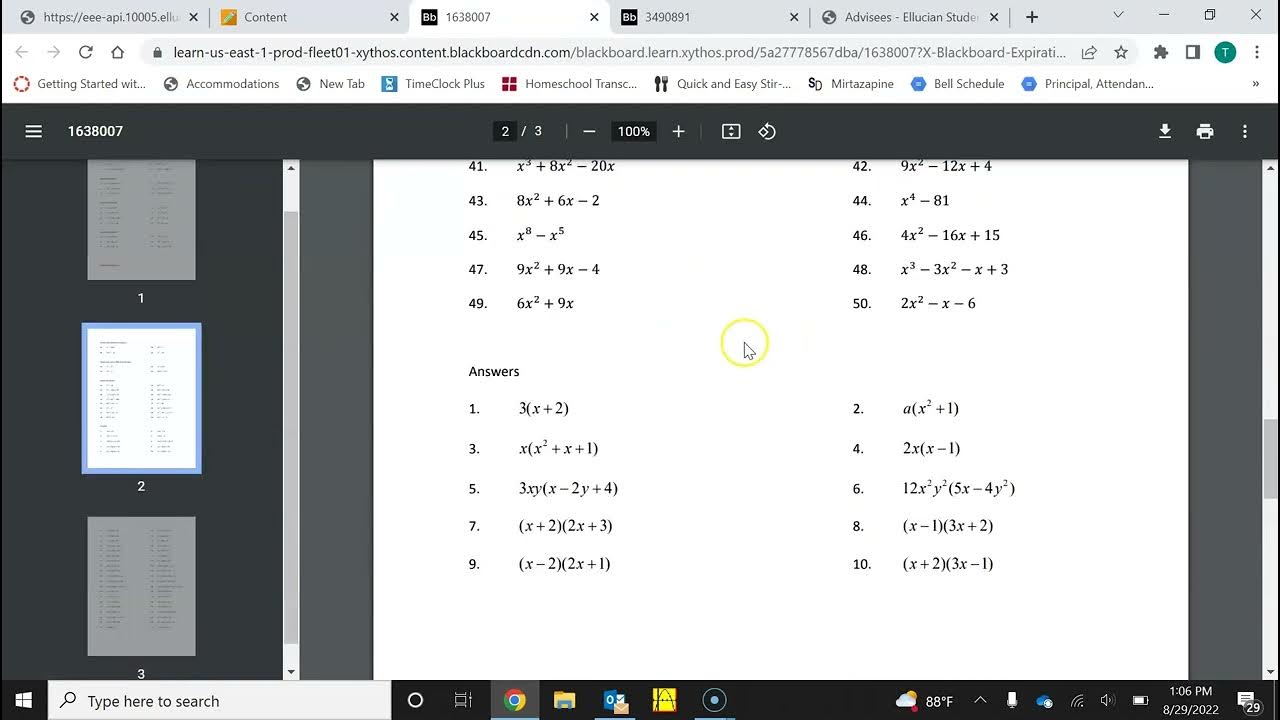Switch to the Advisees Ellucian tab
Screen dimensions: 1280x720
[910, 17]
